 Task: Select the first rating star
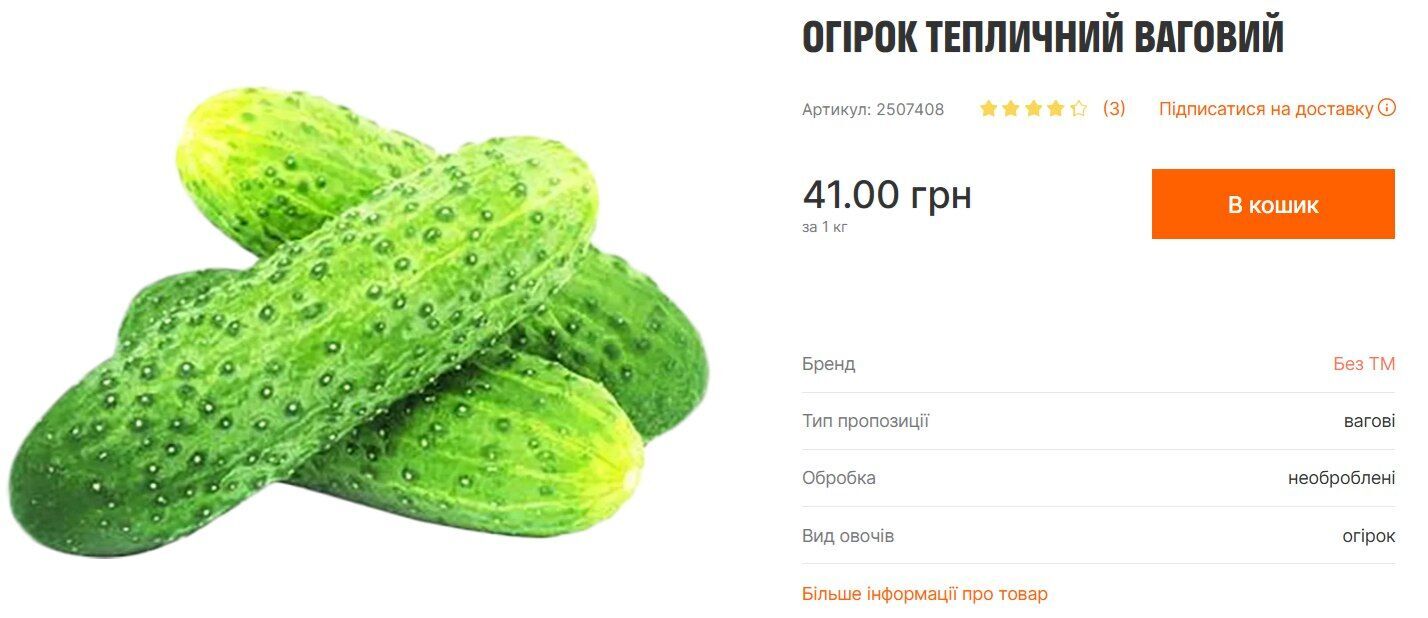tap(987, 107)
